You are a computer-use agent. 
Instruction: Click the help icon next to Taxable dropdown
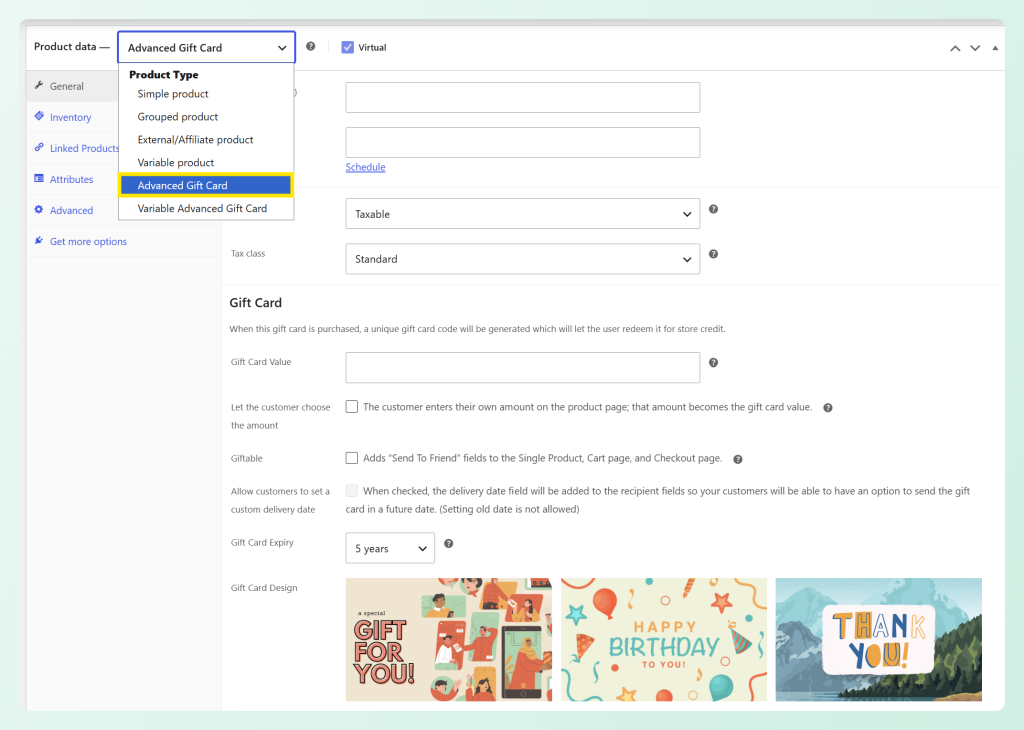[713, 209]
